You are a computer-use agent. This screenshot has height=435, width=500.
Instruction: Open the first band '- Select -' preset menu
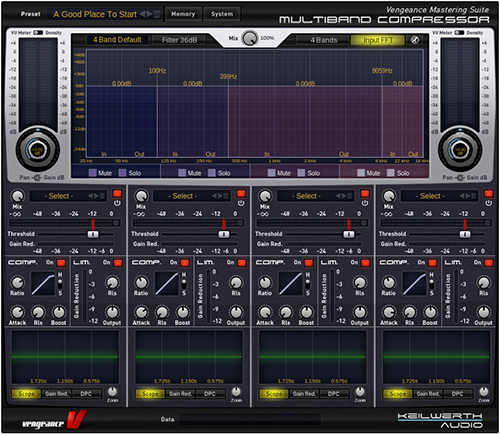coord(59,196)
